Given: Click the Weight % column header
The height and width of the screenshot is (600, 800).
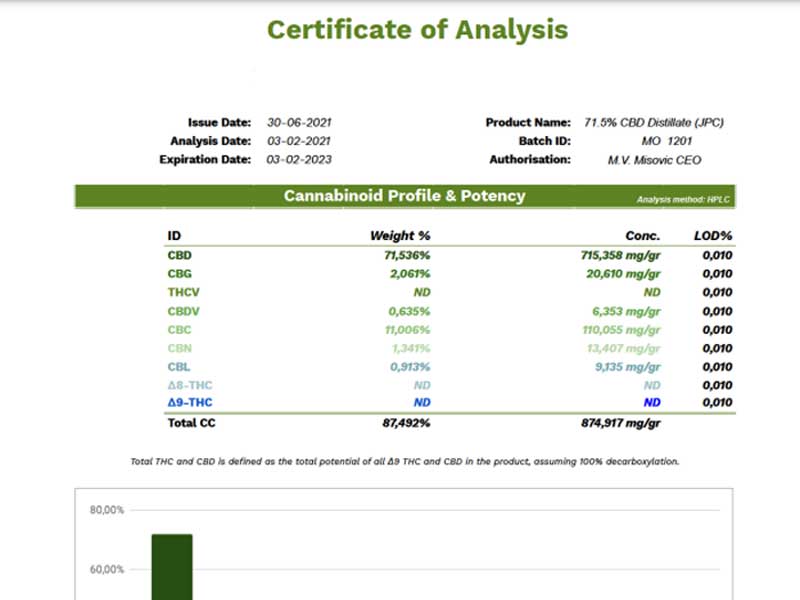Looking at the screenshot, I should click(400, 236).
